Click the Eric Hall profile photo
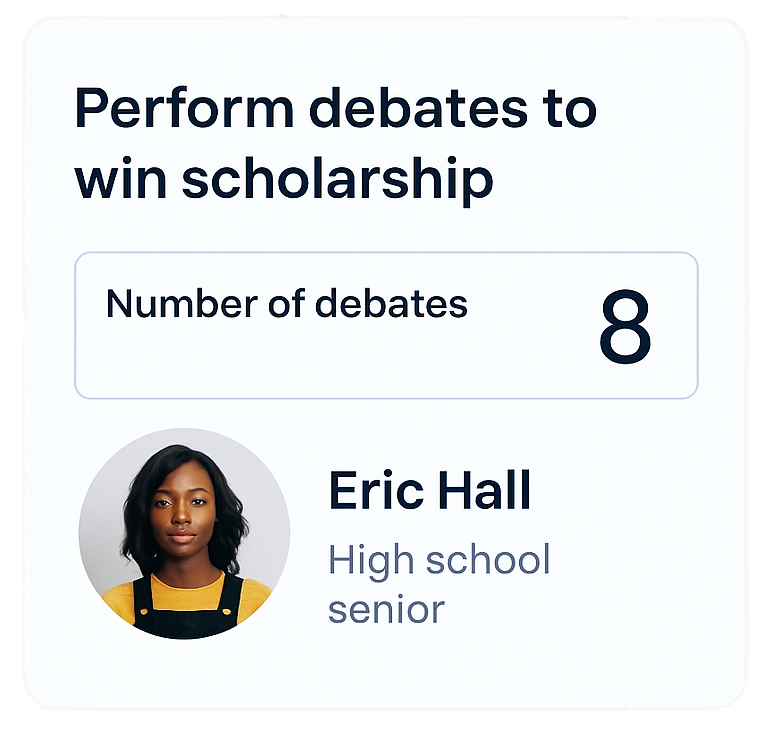Viewport: 759px width, 734px height. point(184,534)
